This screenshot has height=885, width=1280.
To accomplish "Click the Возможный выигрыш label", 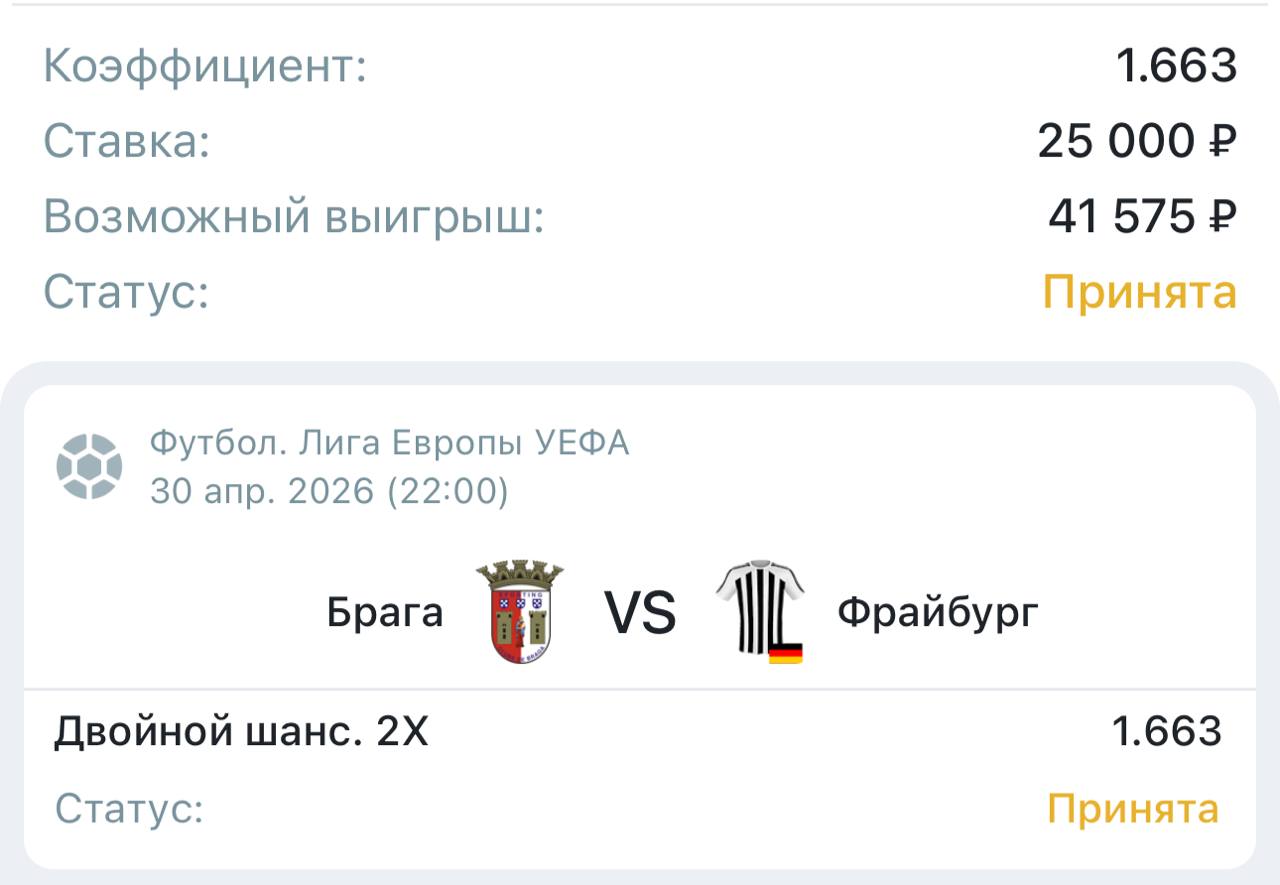I will click(294, 217).
